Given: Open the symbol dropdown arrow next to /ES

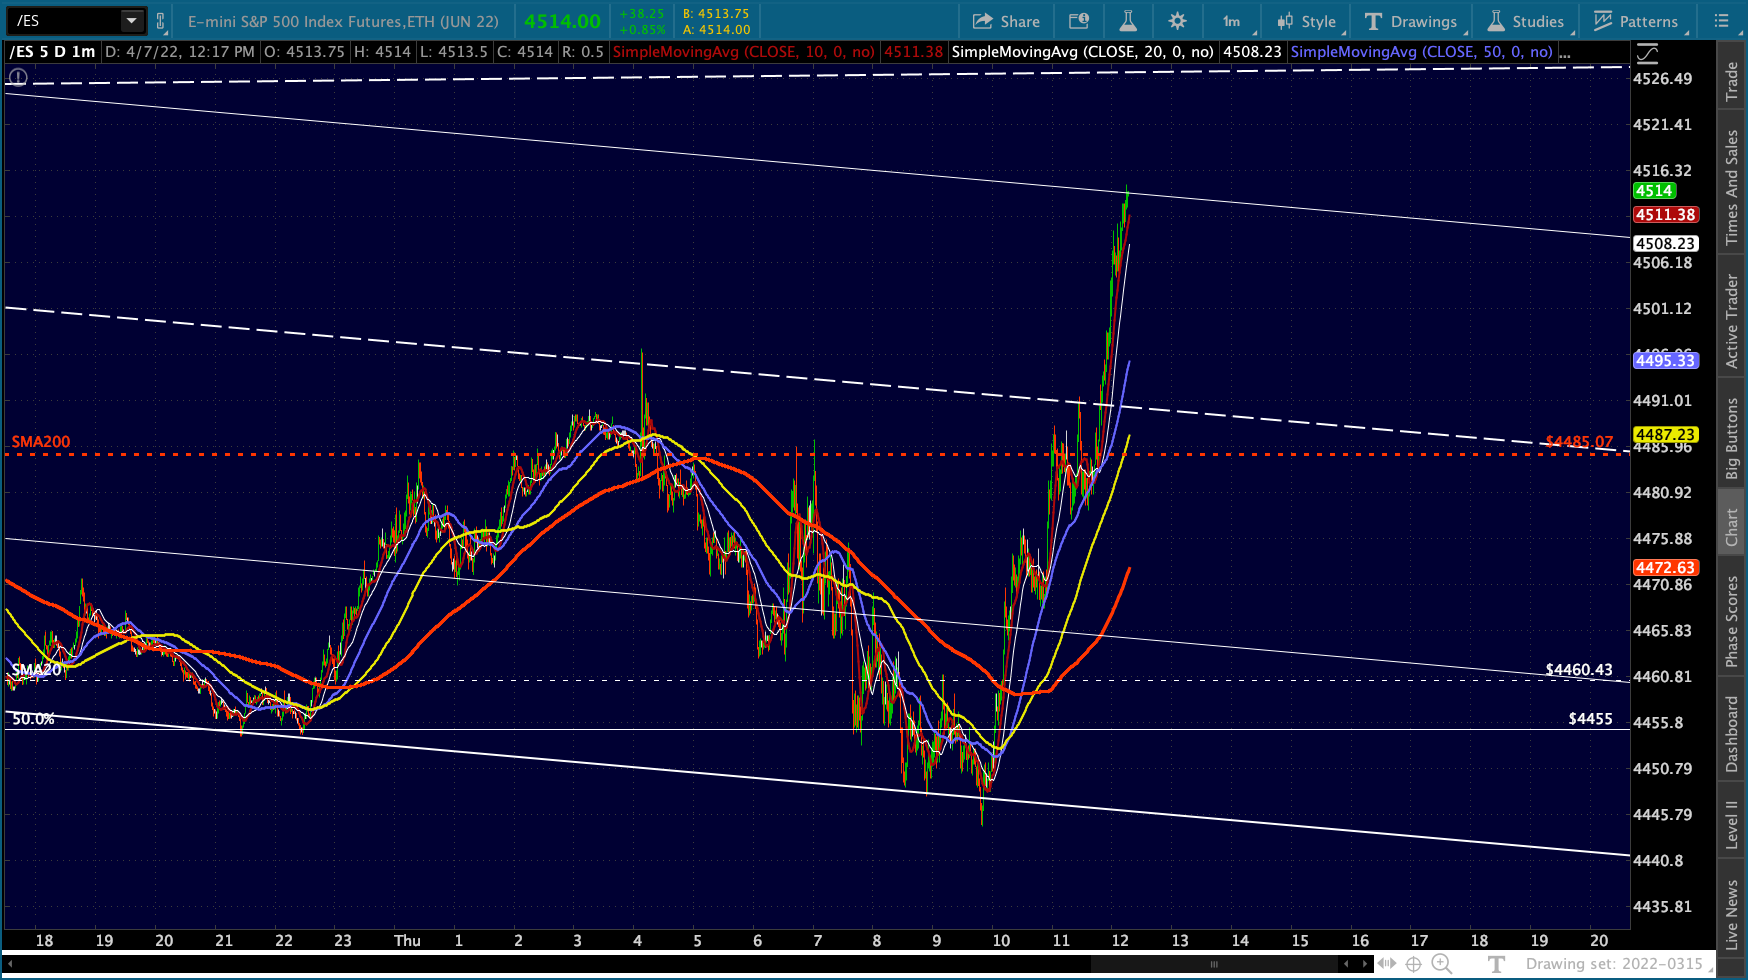Looking at the screenshot, I should (131, 20).
